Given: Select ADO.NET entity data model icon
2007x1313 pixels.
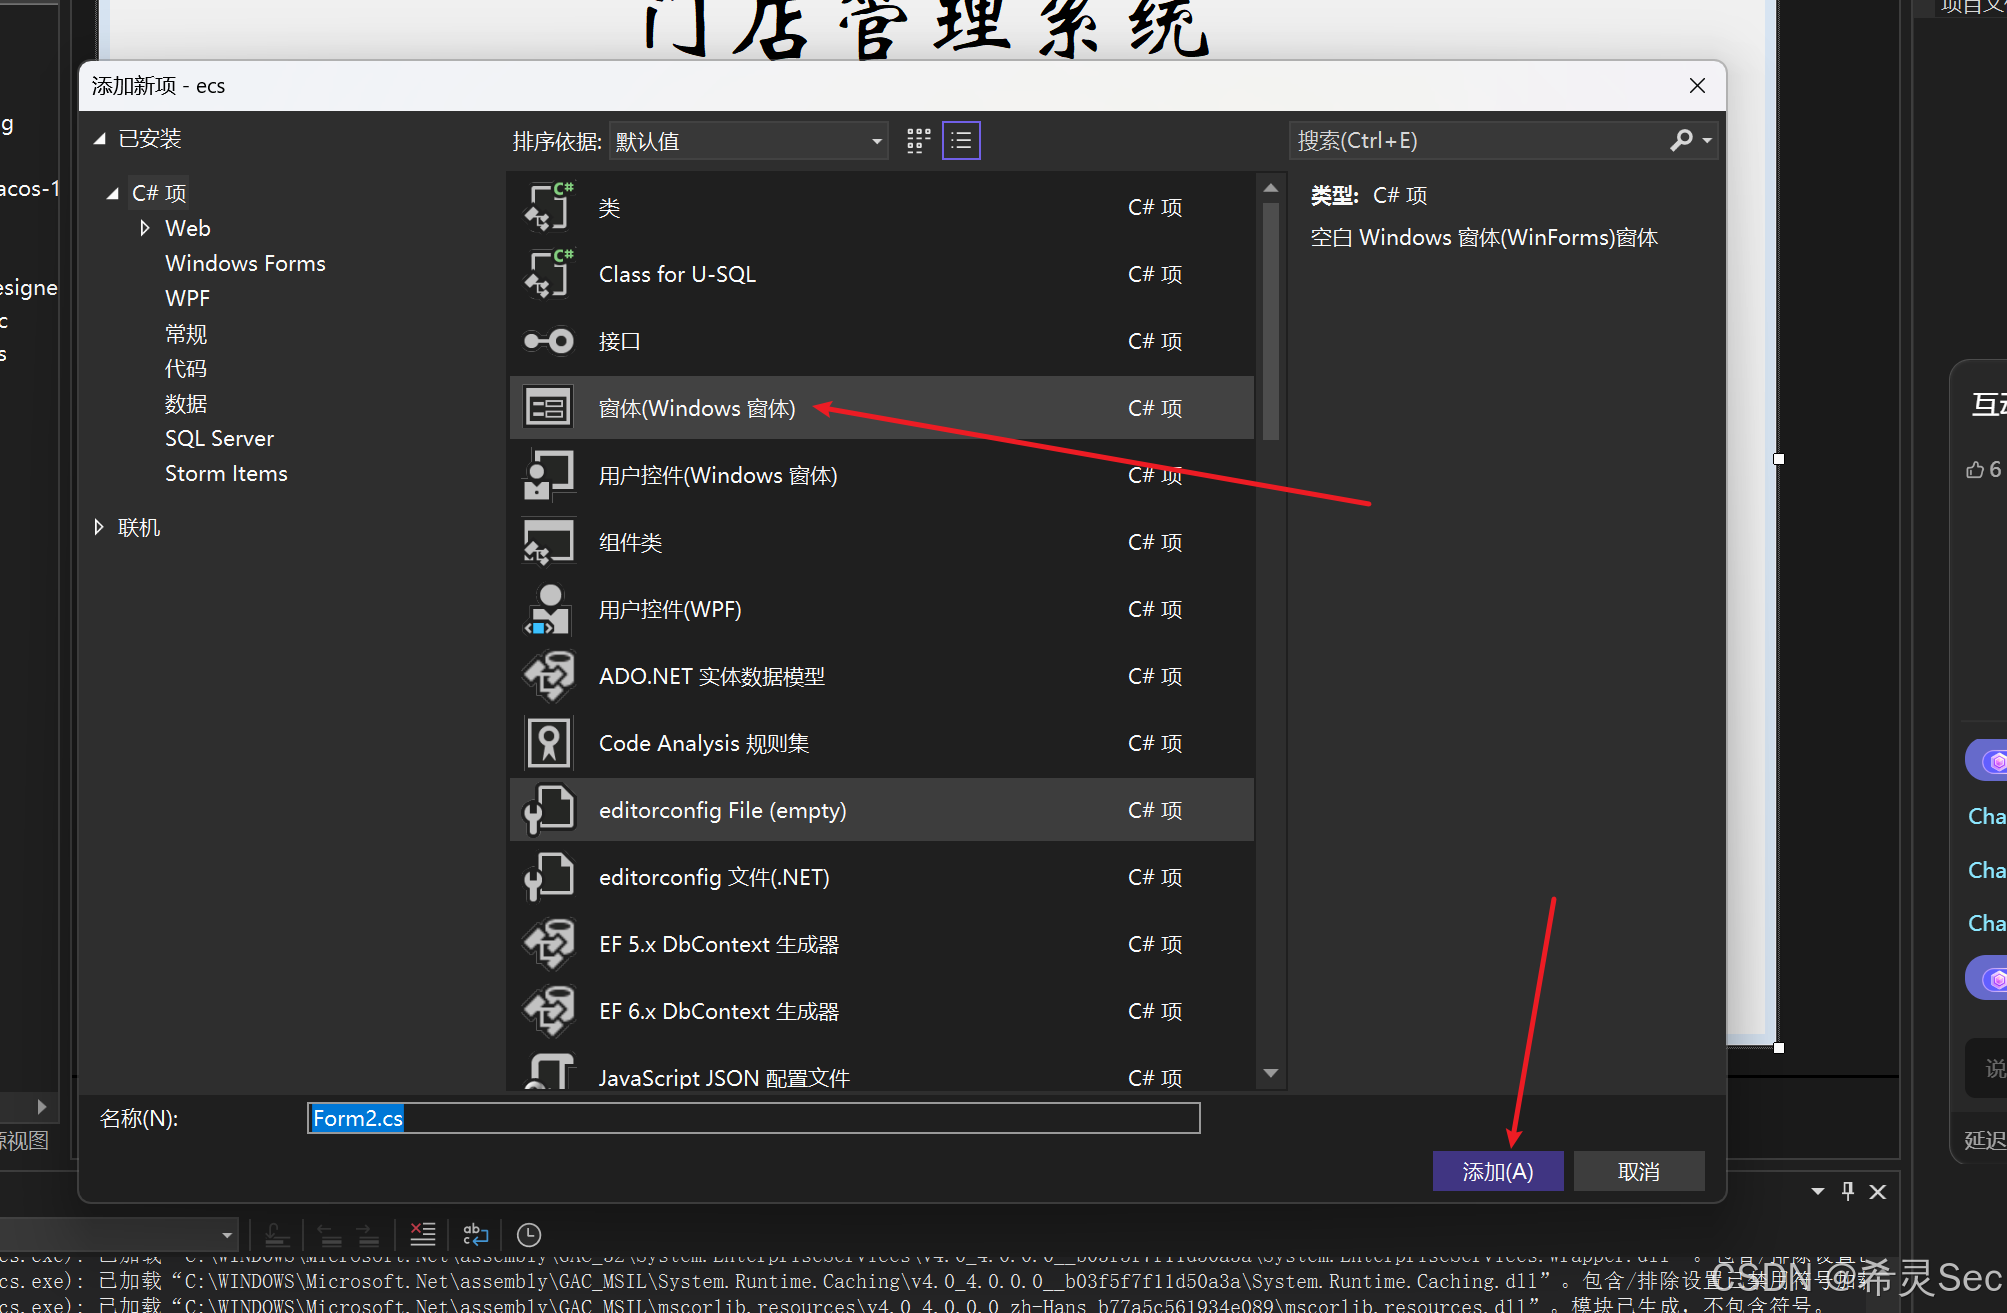Looking at the screenshot, I should tap(548, 676).
